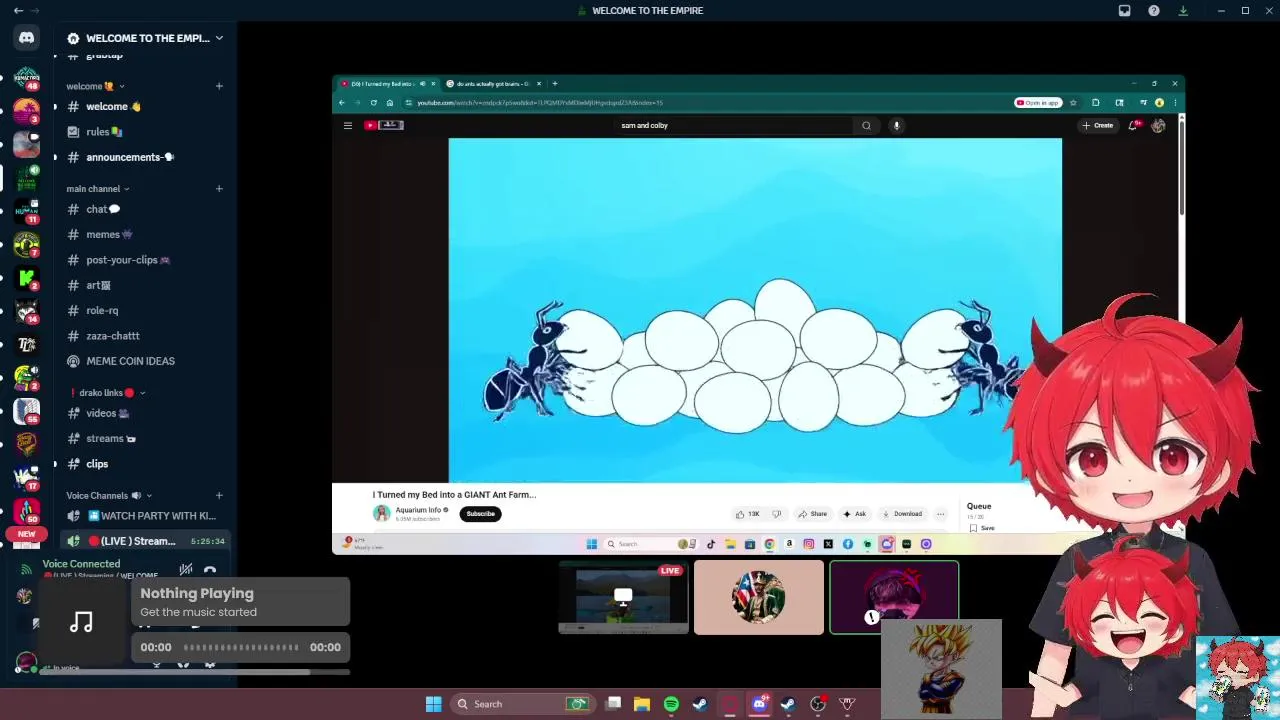Viewport: 1280px width, 720px height.
Task: Open the post-your-clips channel
Action: point(145,260)
